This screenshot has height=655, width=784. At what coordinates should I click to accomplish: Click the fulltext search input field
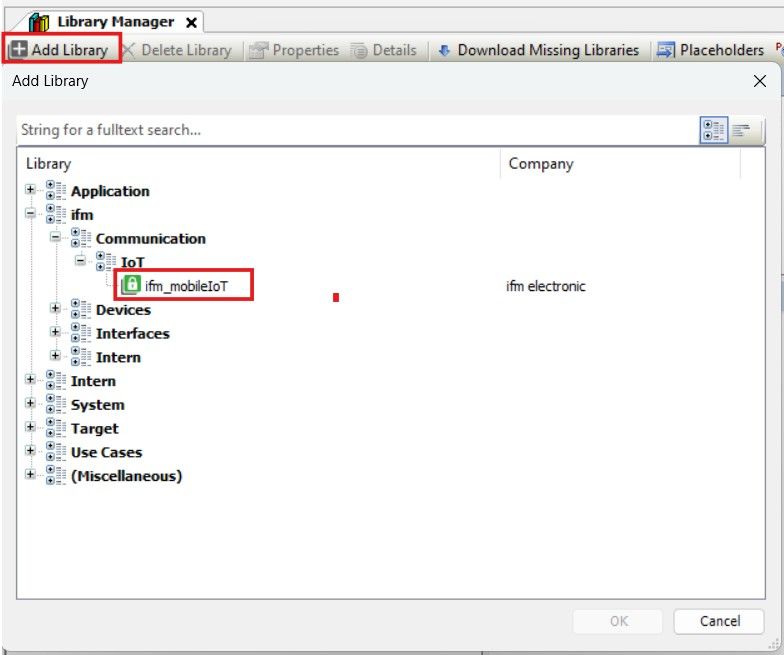(355, 130)
